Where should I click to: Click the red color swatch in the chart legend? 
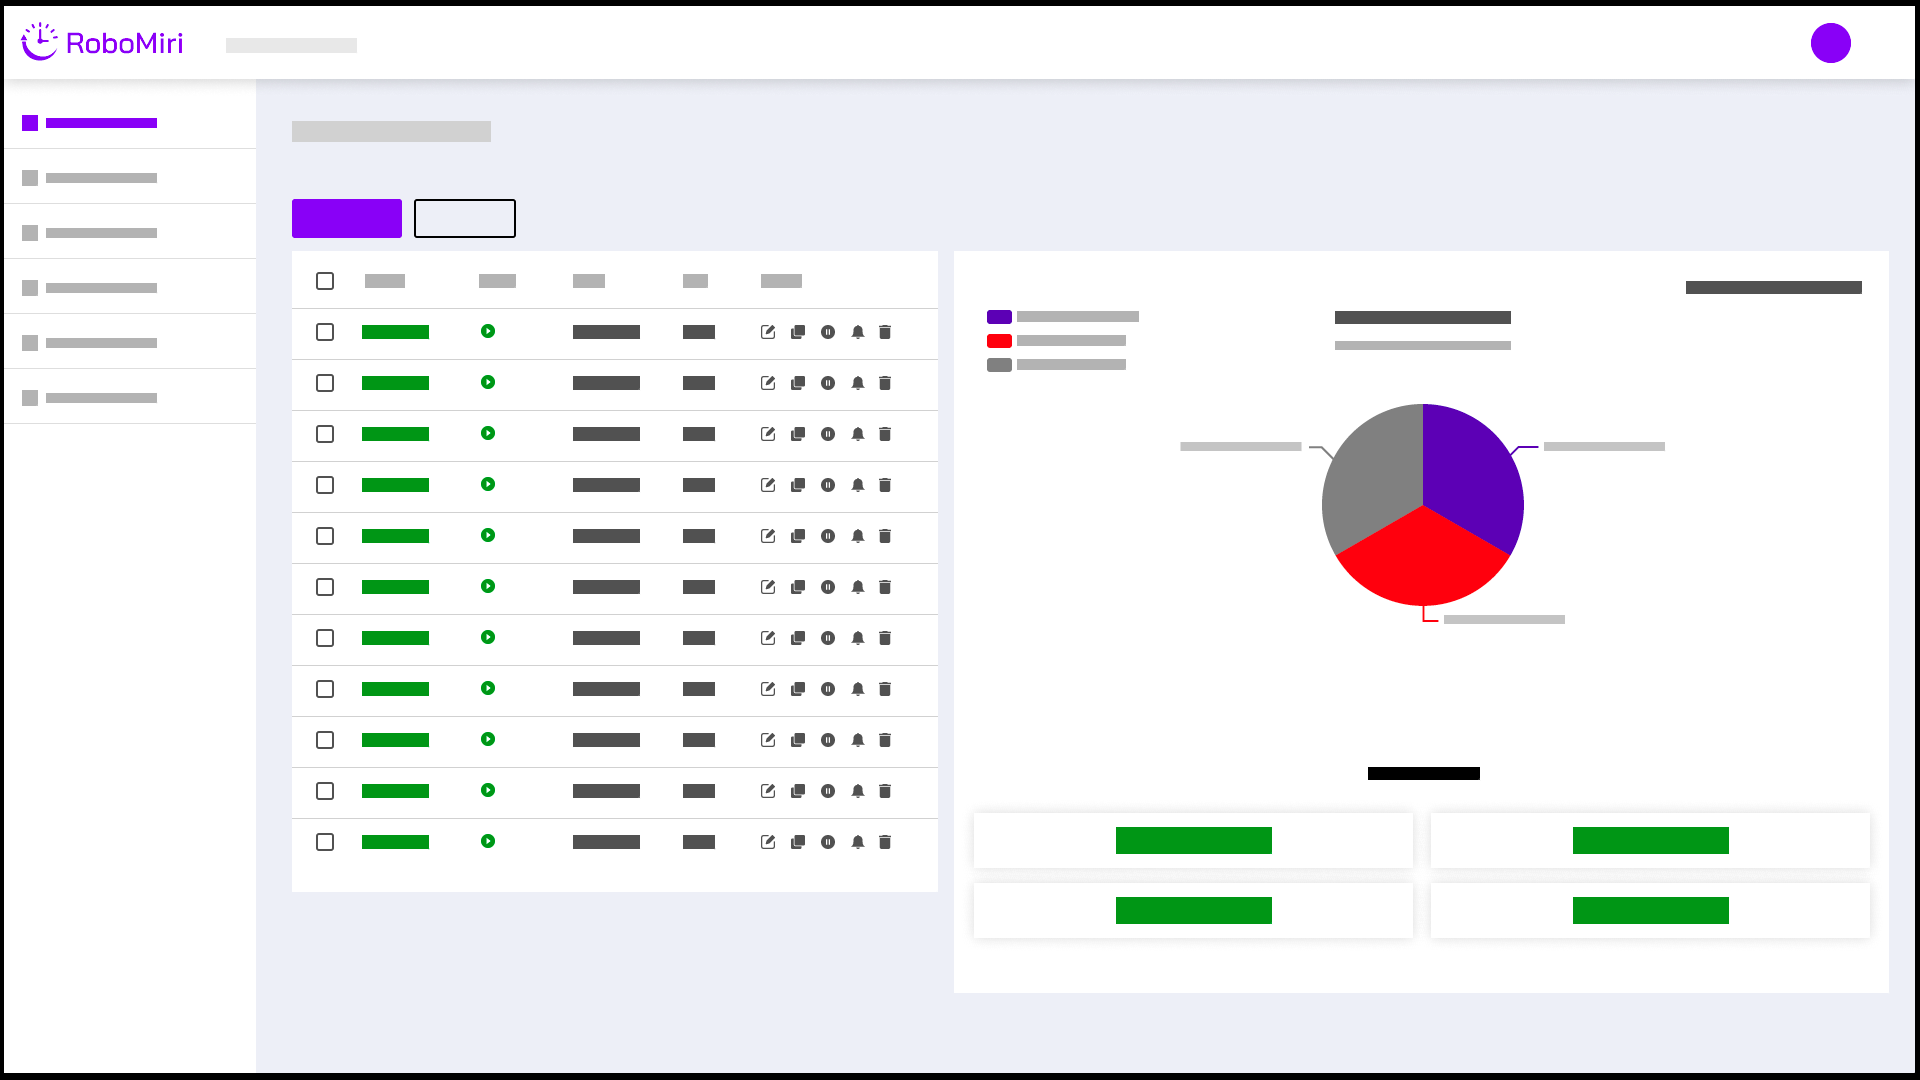tap(999, 341)
